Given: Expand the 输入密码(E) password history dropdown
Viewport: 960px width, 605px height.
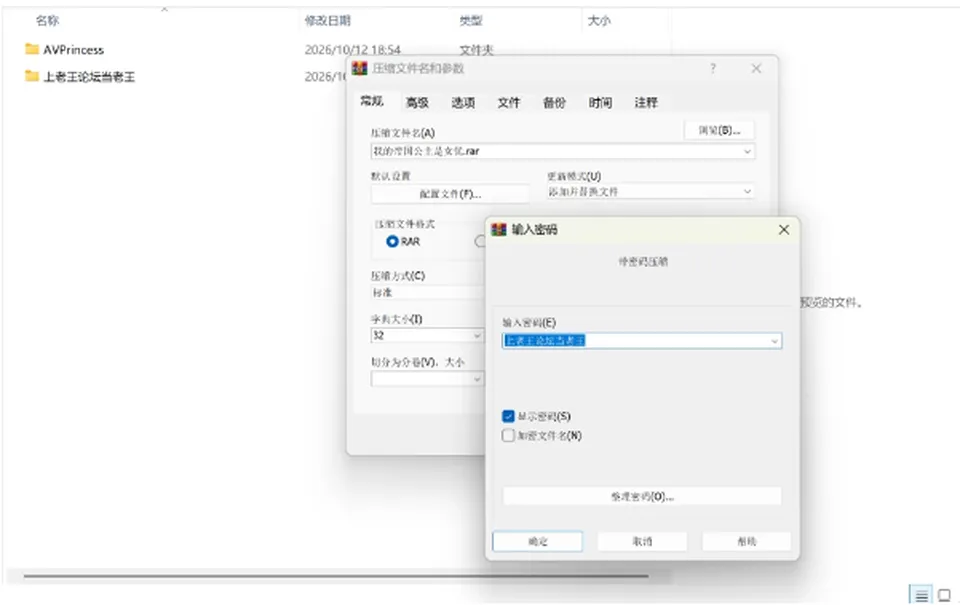Looking at the screenshot, I should 774,341.
